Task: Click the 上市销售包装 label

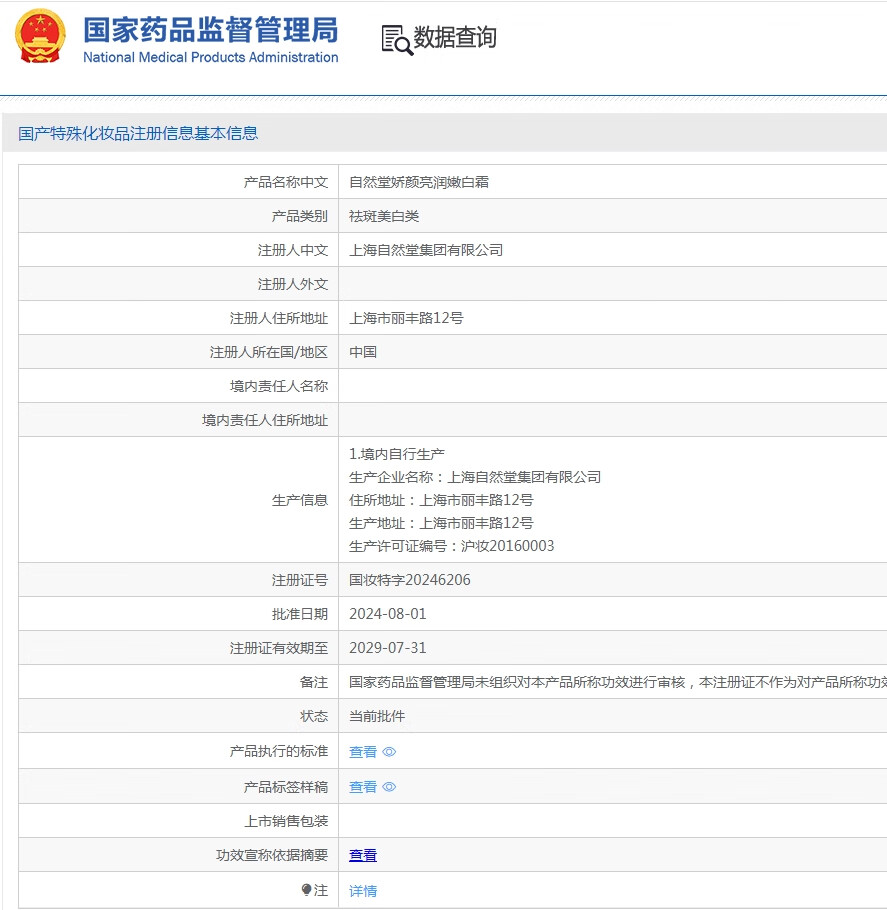Action: [x=286, y=821]
